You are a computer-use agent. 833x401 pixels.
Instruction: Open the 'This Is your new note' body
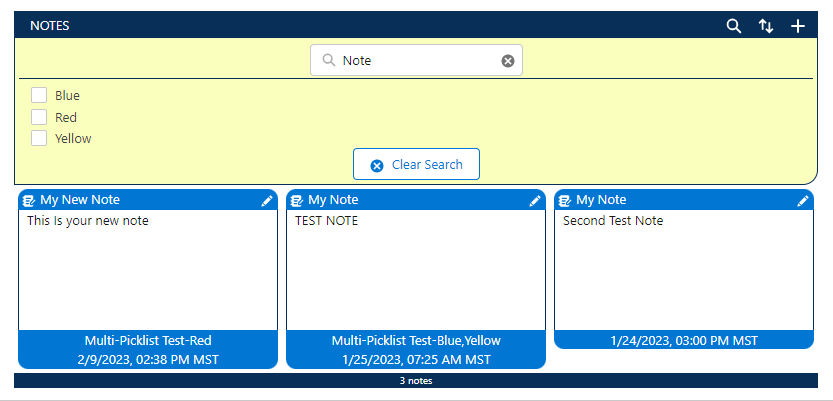click(x=148, y=268)
